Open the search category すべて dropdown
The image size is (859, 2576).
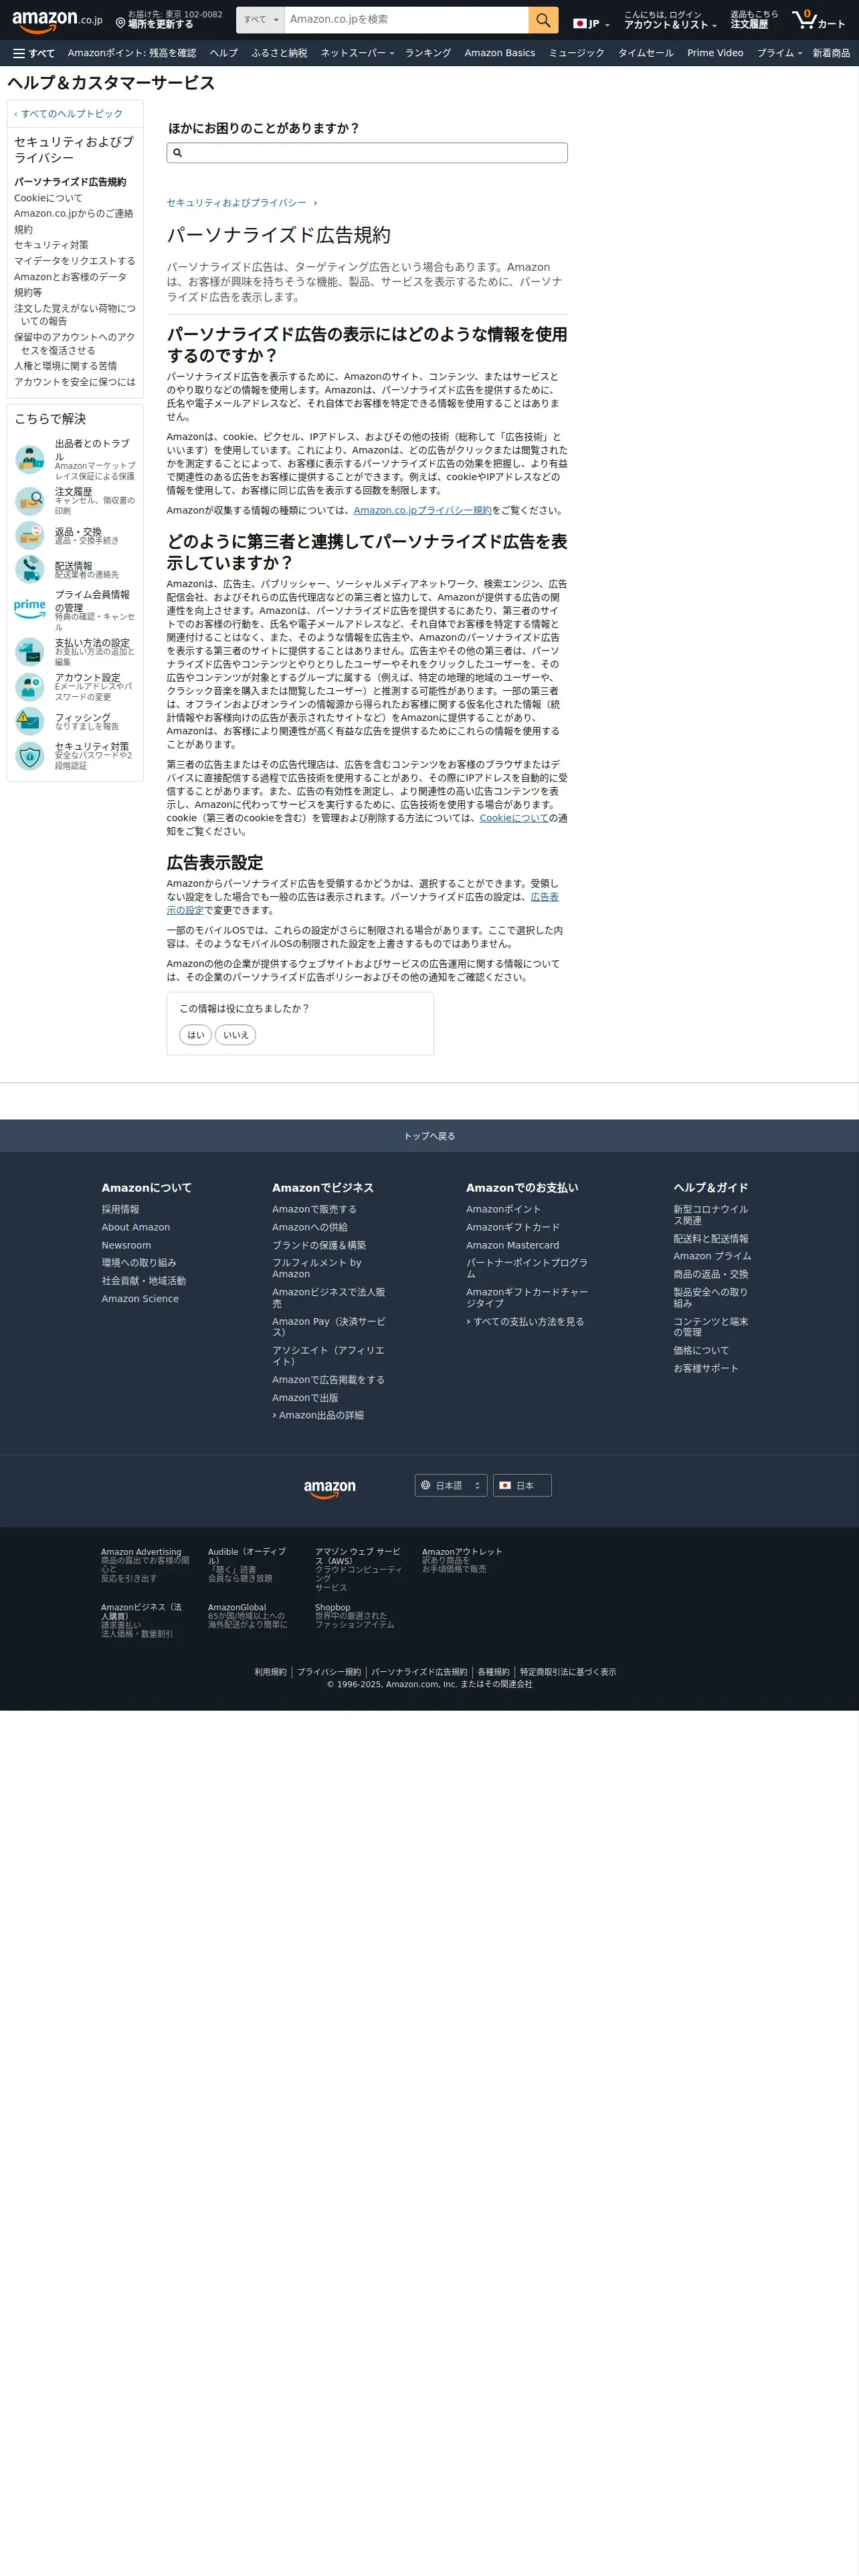pos(261,20)
